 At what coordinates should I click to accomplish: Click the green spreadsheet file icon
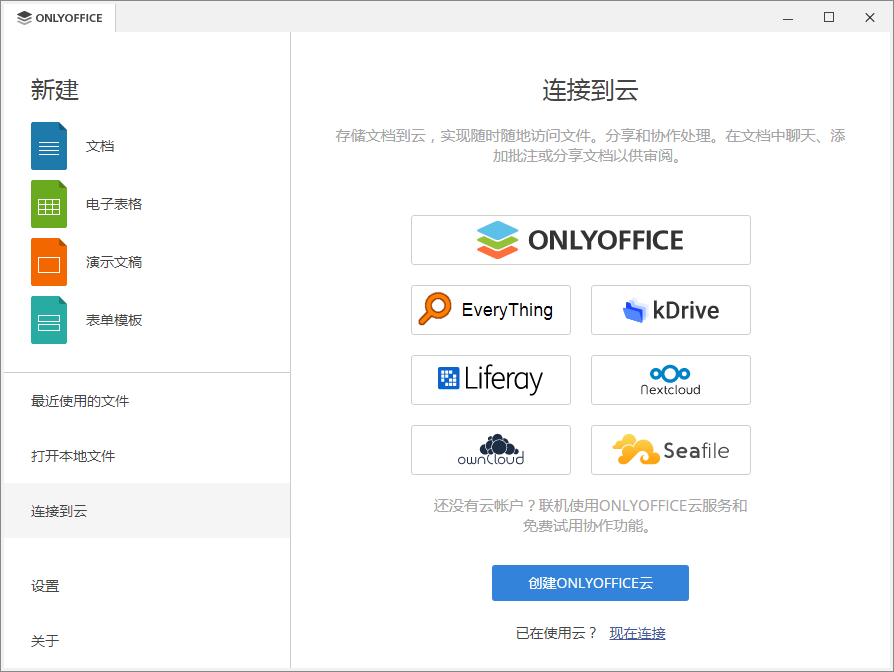tap(49, 204)
